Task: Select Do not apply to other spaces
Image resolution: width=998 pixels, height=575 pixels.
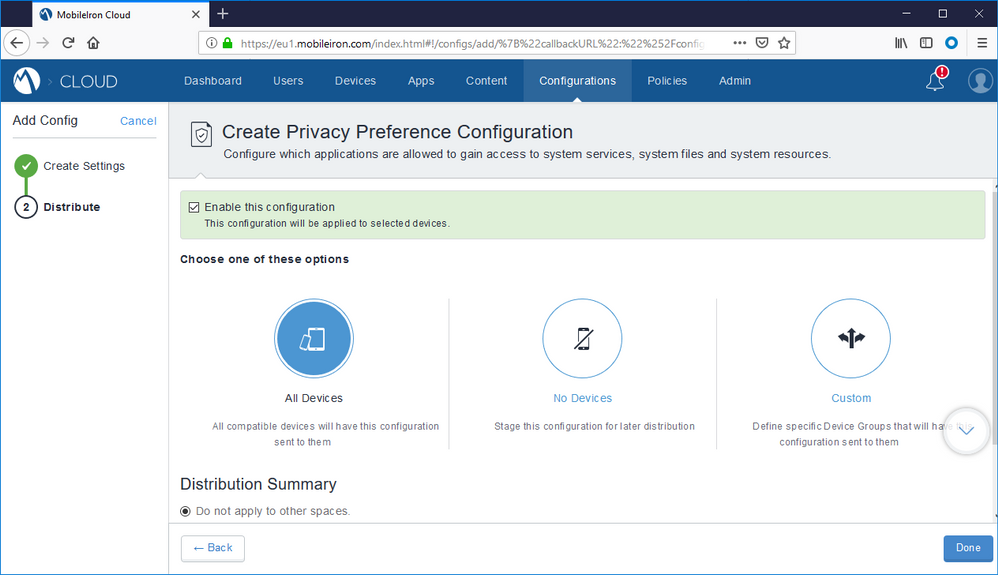Action: click(186, 511)
